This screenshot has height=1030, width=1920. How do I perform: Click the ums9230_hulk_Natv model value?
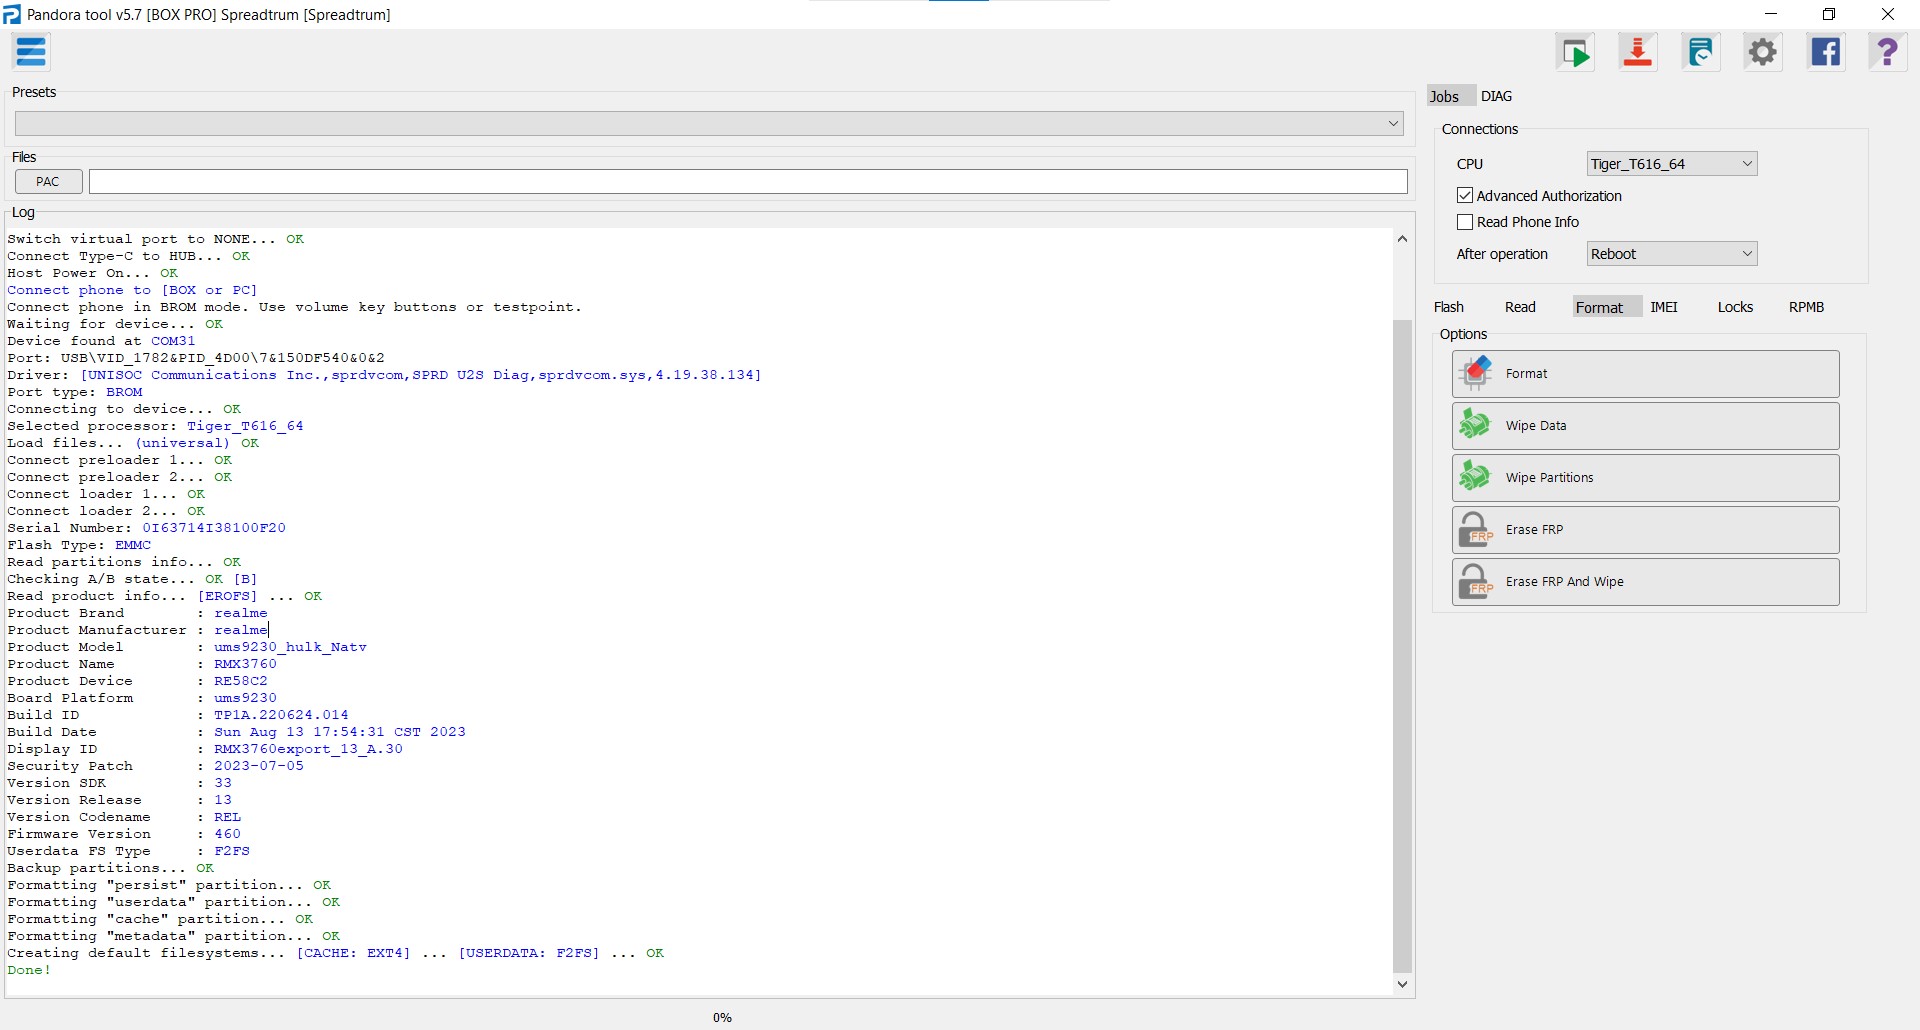tap(290, 647)
